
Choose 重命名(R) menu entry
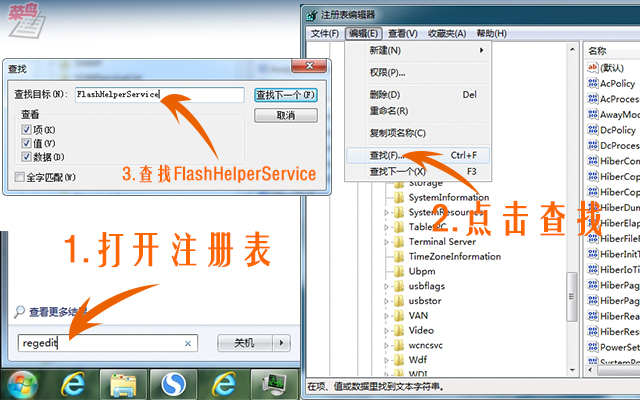click(418, 111)
